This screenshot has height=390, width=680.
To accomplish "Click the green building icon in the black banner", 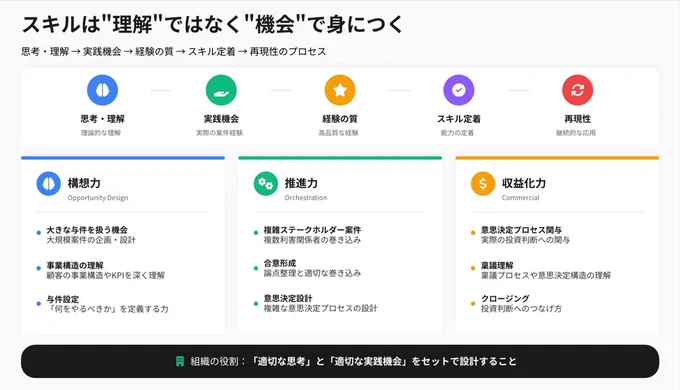I will pyautogui.click(x=180, y=361).
